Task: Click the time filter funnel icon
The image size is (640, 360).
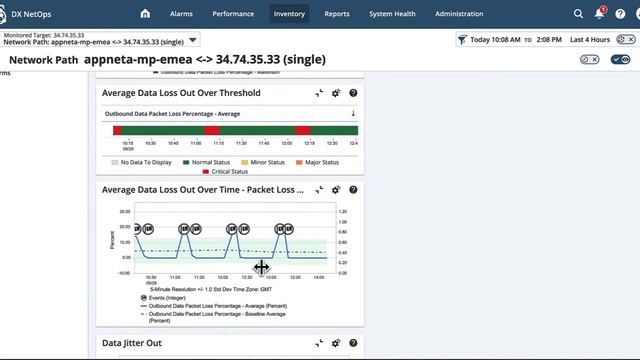Action: [x=462, y=40]
